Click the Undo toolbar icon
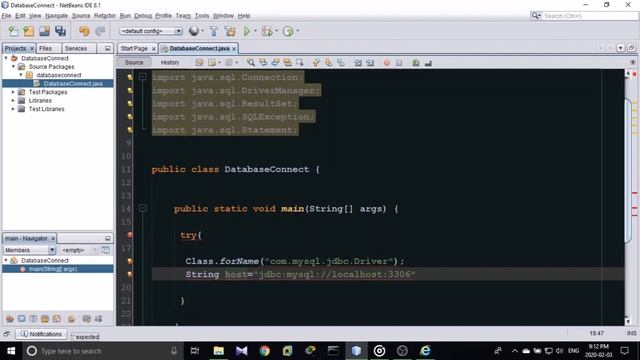The width and height of the screenshot is (640, 360). (x=84, y=31)
